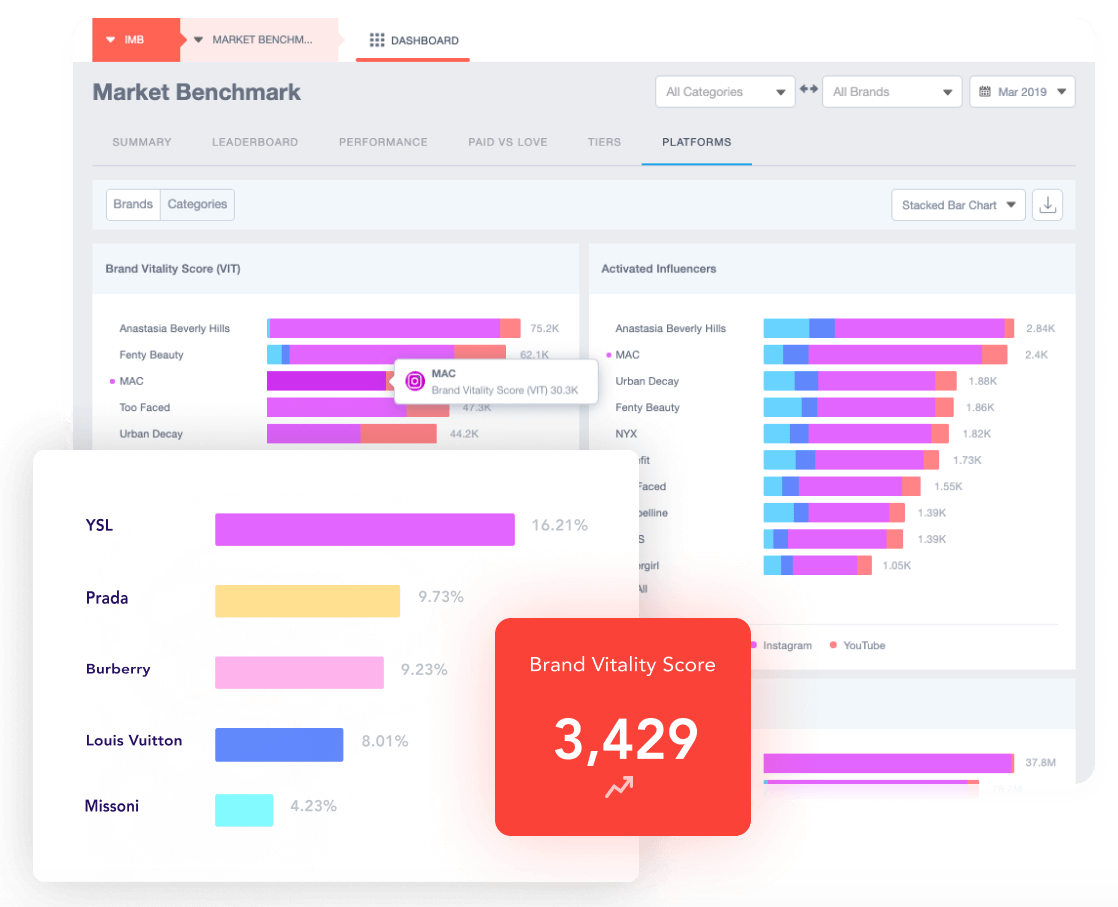The image size is (1118, 907).
Task: Click the purple YSL 16.21% bar
Action: click(365, 529)
